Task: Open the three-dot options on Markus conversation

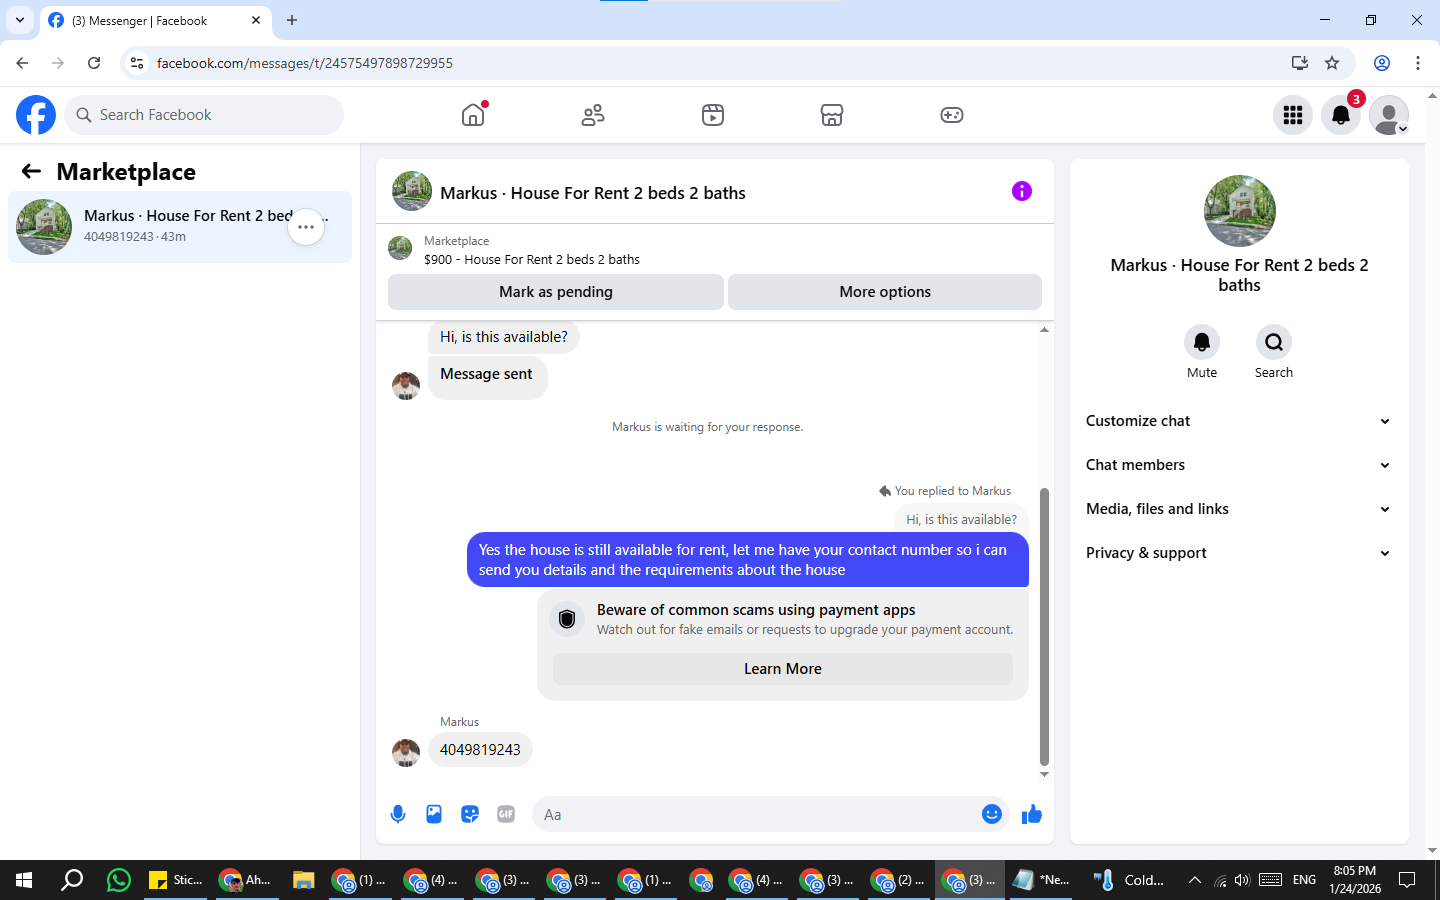Action: pyautogui.click(x=306, y=227)
